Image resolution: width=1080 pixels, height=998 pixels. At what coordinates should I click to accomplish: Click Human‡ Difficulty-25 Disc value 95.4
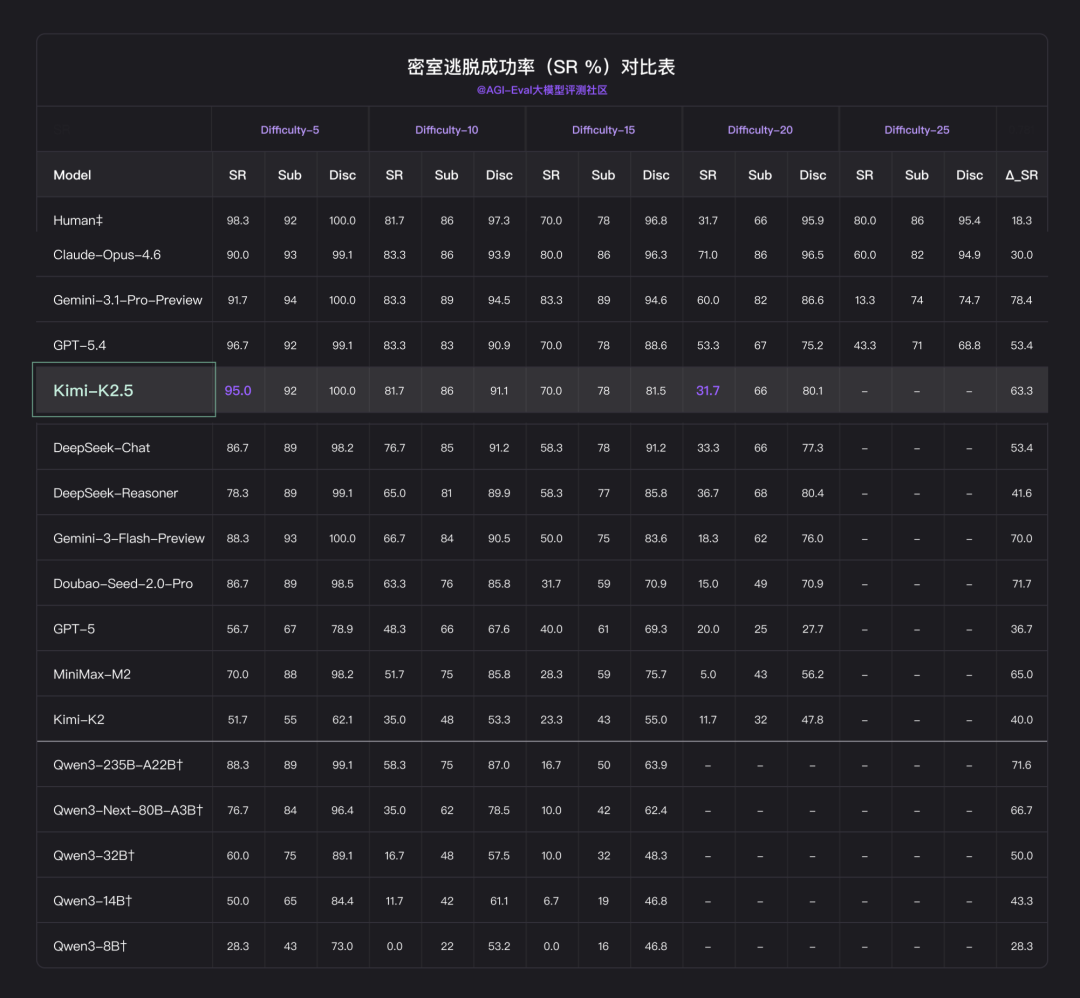(969, 220)
